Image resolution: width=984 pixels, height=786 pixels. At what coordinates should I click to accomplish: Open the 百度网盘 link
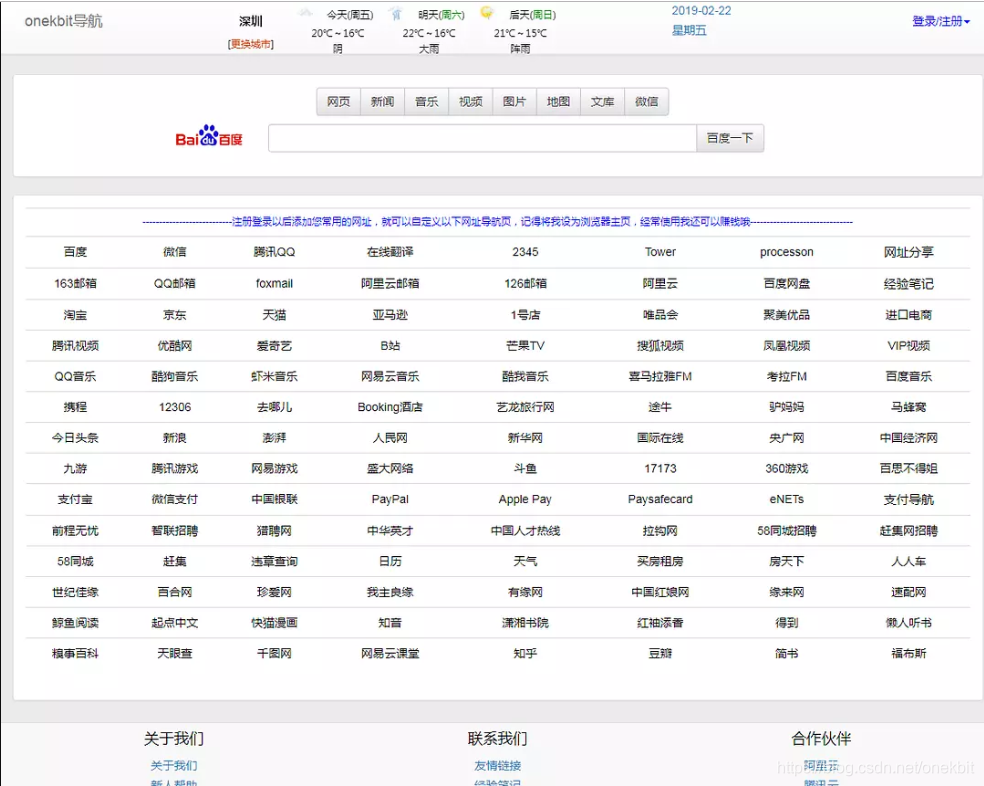coord(786,283)
